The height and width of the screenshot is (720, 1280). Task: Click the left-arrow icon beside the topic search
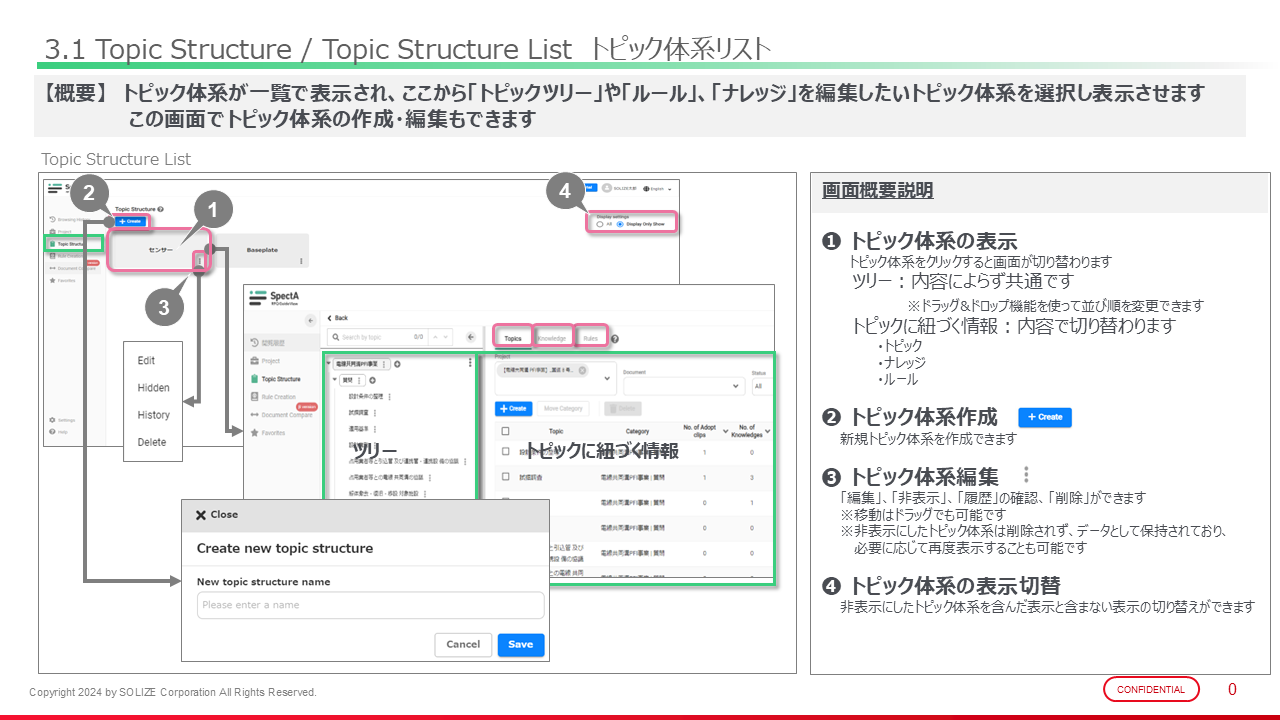pos(471,338)
